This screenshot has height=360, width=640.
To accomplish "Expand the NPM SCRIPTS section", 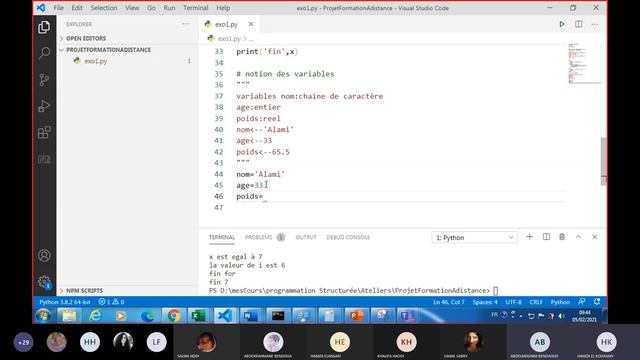I will tap(127, 291).
